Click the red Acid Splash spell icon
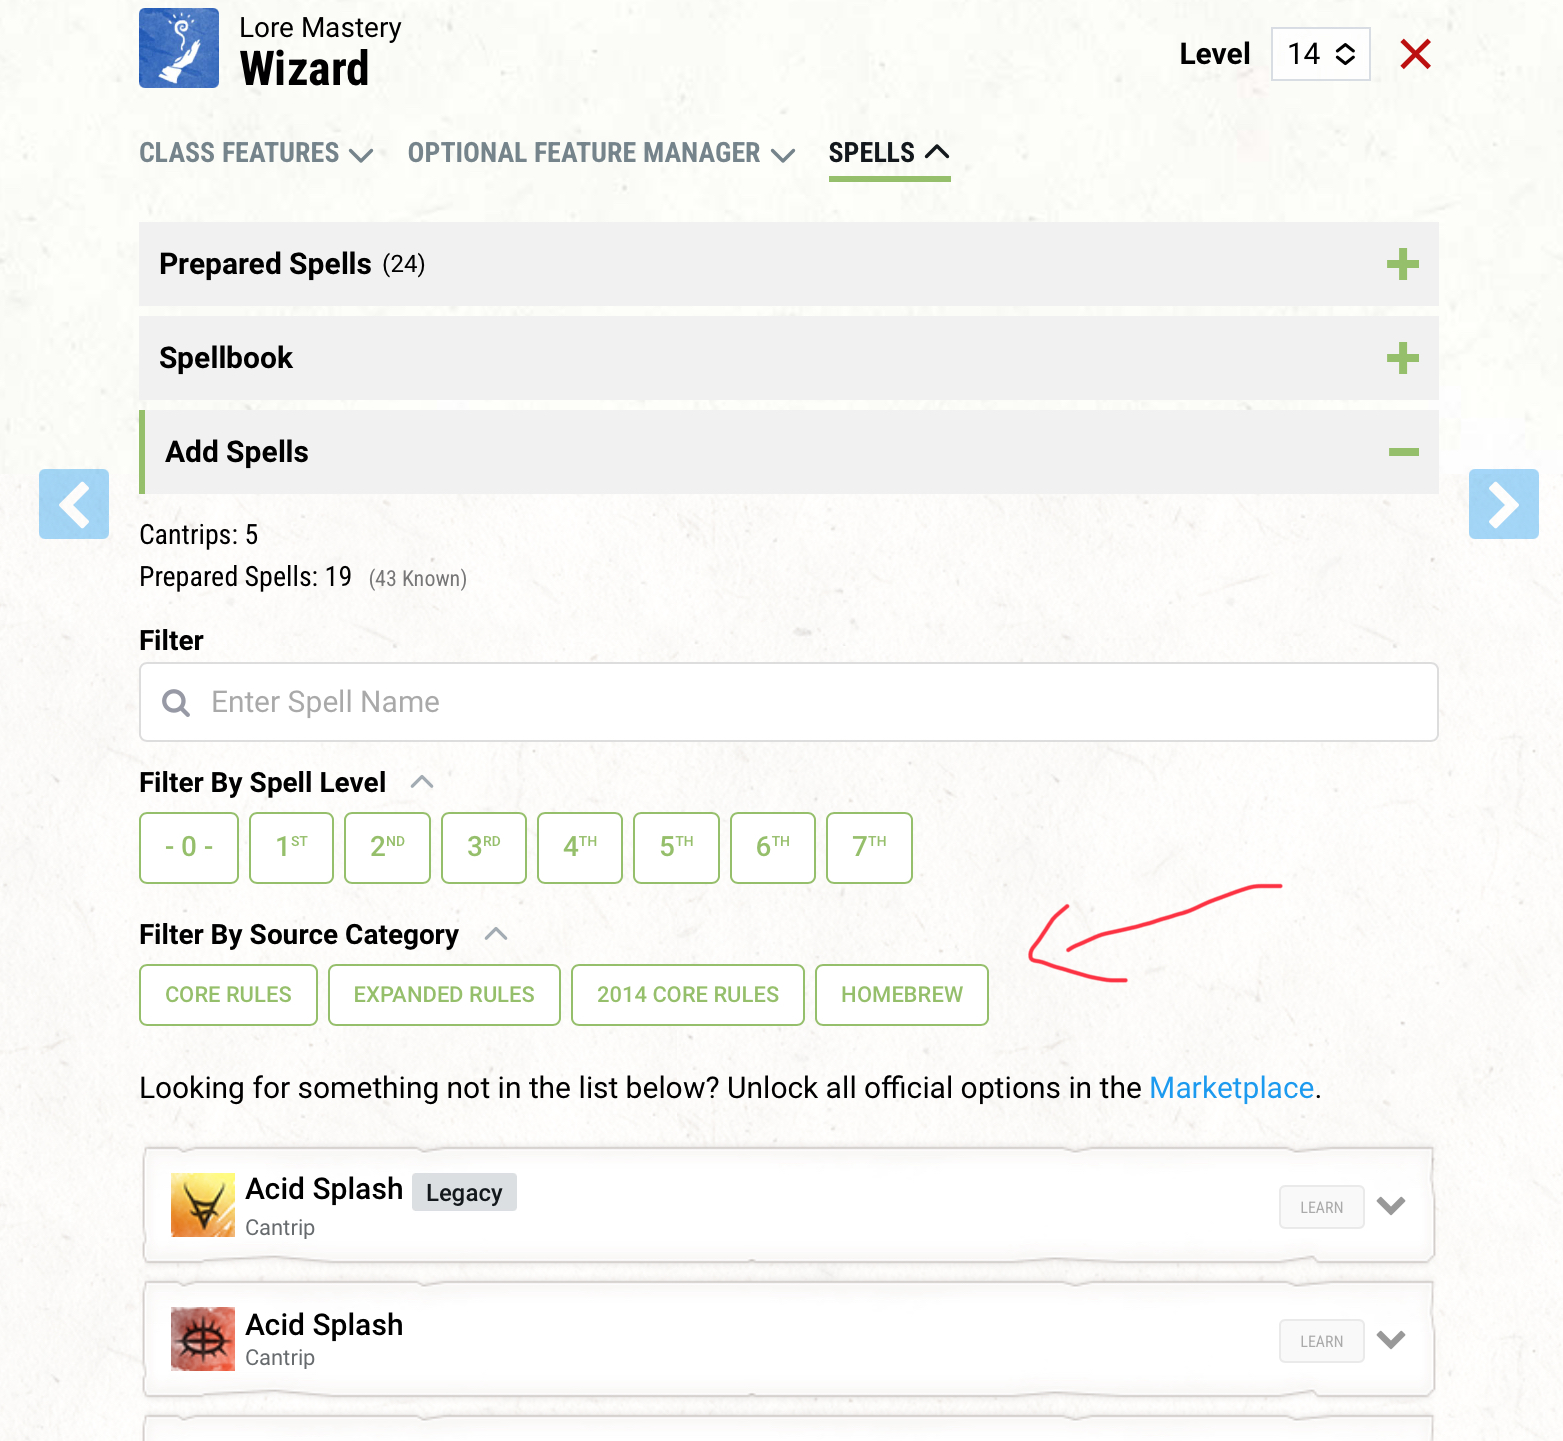Image resolution: width=1563 pixels, height=1441 pixels. tap(203, 1338)
